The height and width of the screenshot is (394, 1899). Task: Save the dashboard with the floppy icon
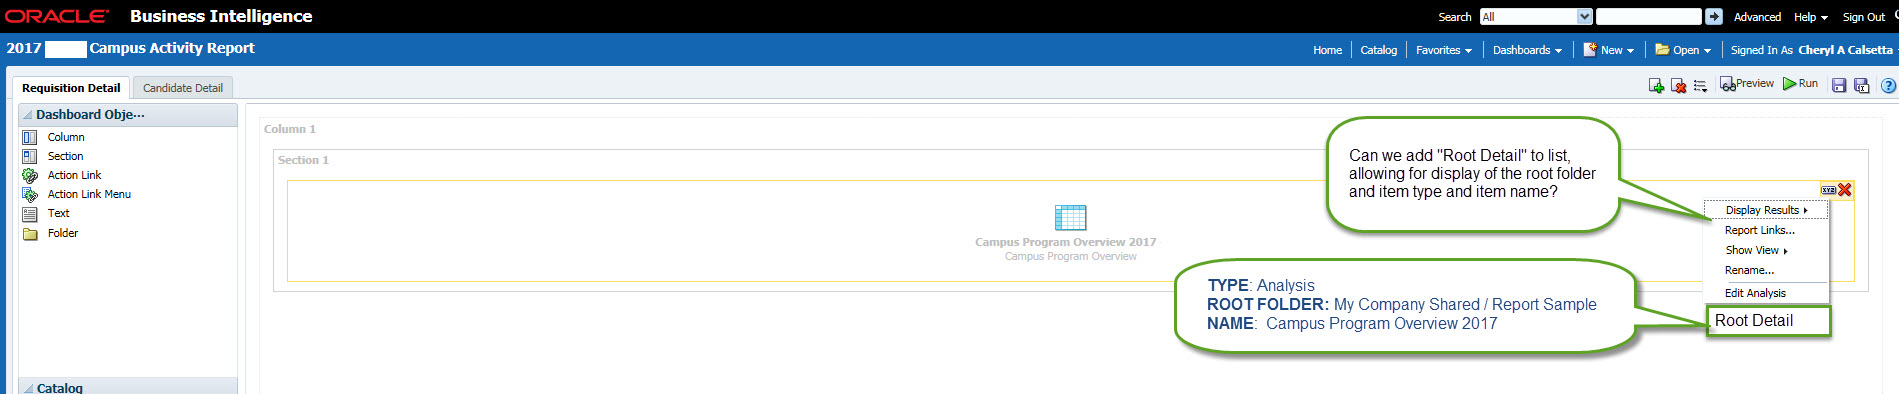click(x=1838, y=86)
